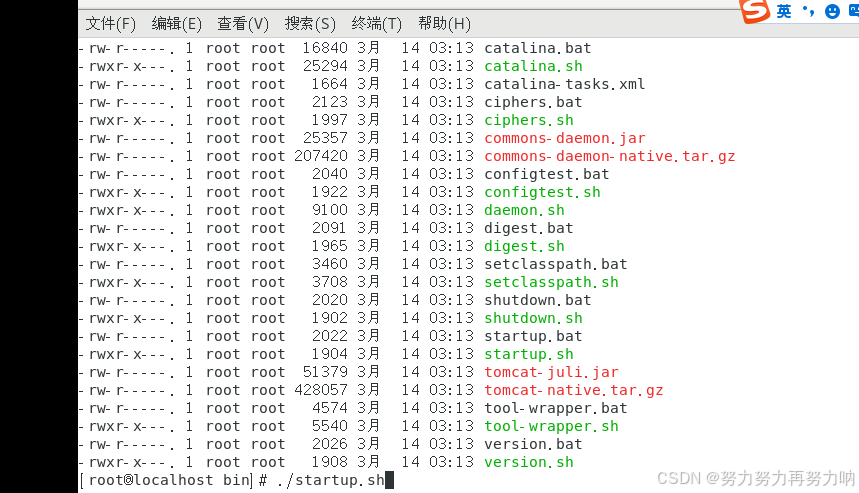Select the red file name commons-daemon.jar
859x493 pixels.
[565, 138]
